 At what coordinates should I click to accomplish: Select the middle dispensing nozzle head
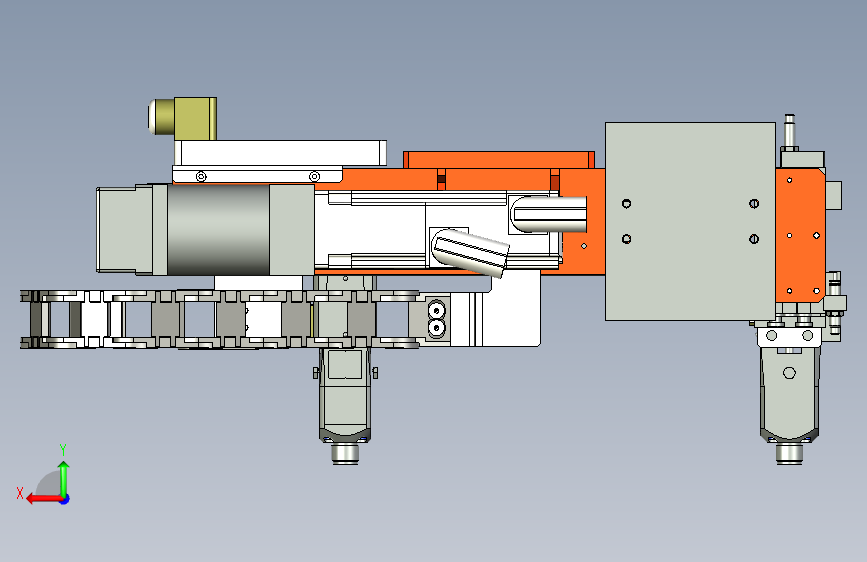coord(345,404)
